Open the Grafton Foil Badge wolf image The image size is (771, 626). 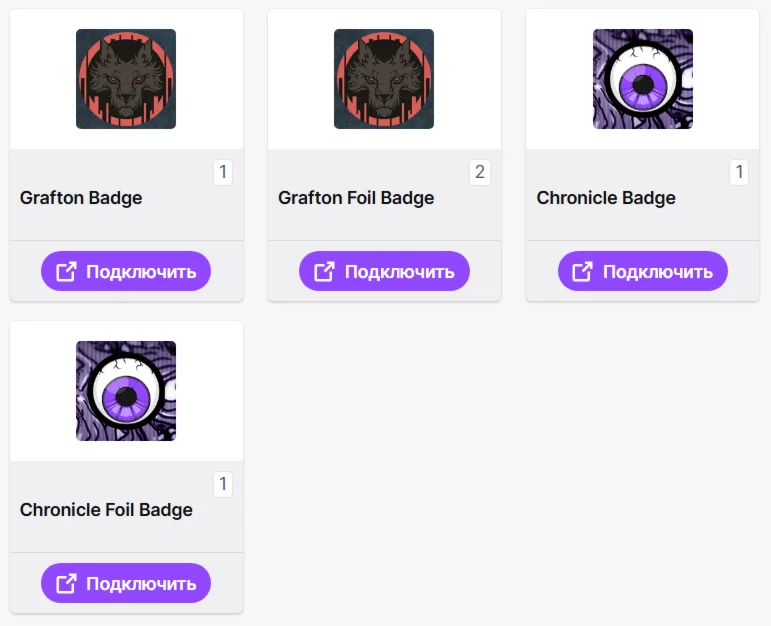pyautogui.click(x=384, y=79)
